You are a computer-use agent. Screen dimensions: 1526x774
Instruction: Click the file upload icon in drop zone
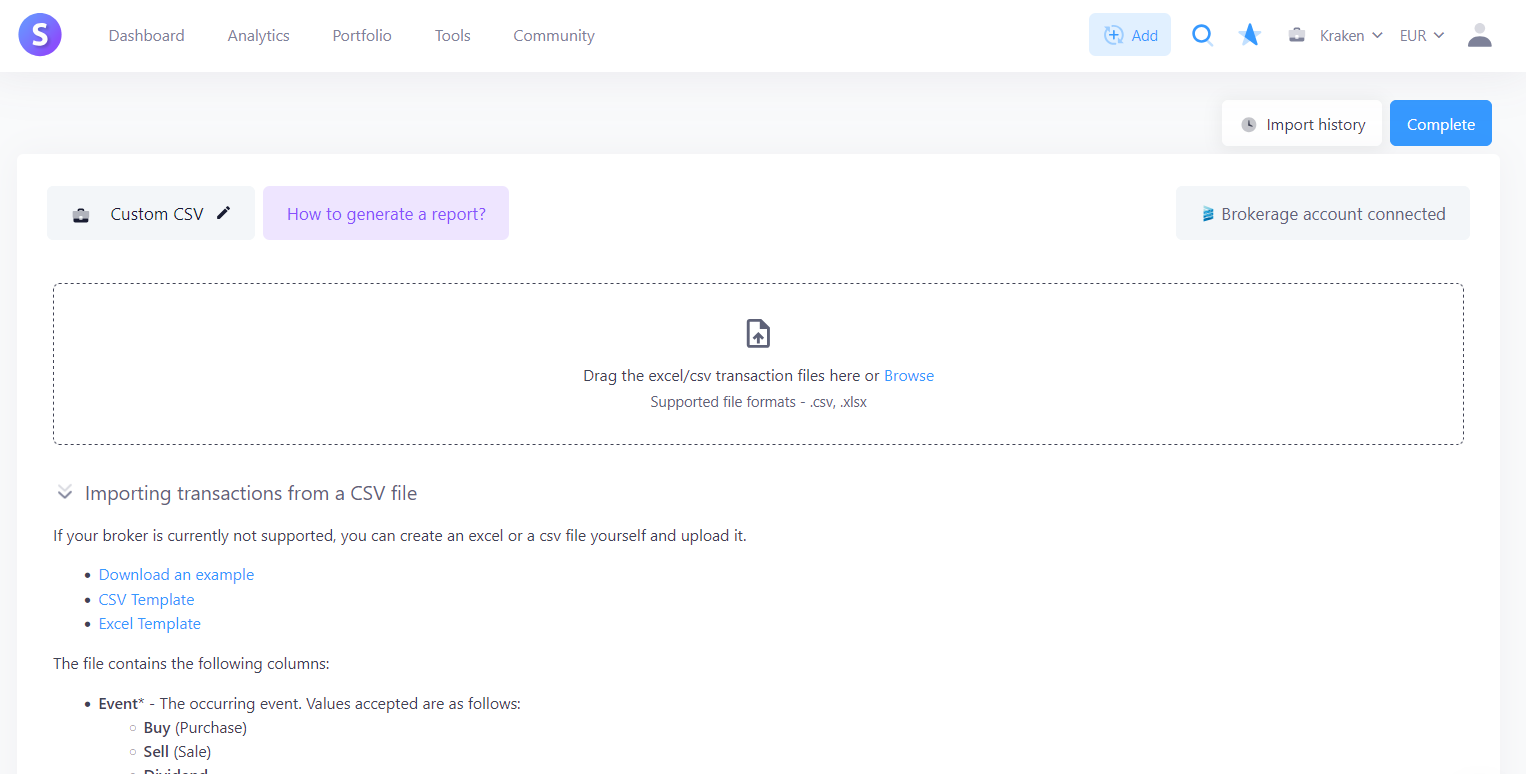tap(758, 334)
